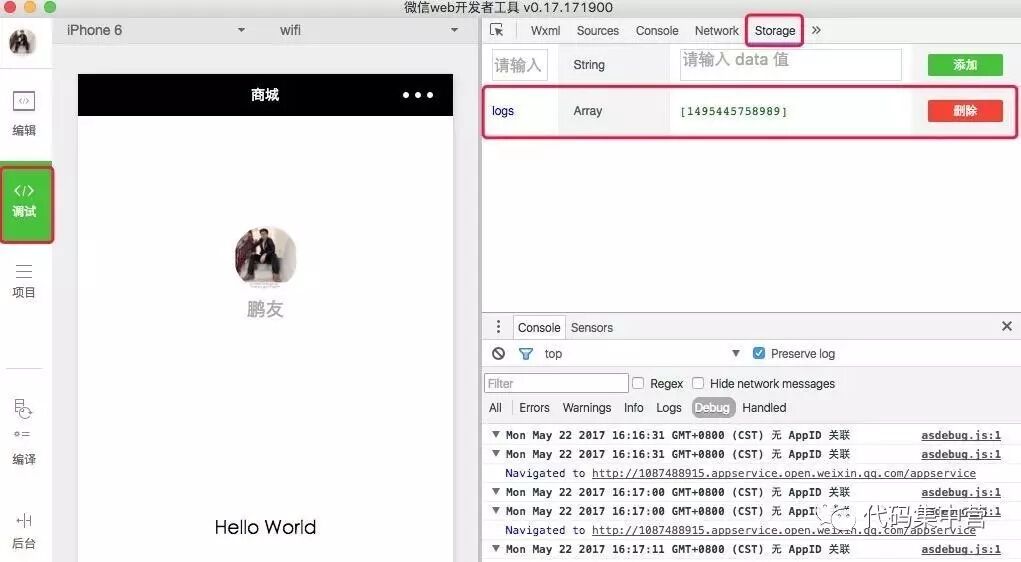Click the Hello World text
1021x562 pixels.
265,527
